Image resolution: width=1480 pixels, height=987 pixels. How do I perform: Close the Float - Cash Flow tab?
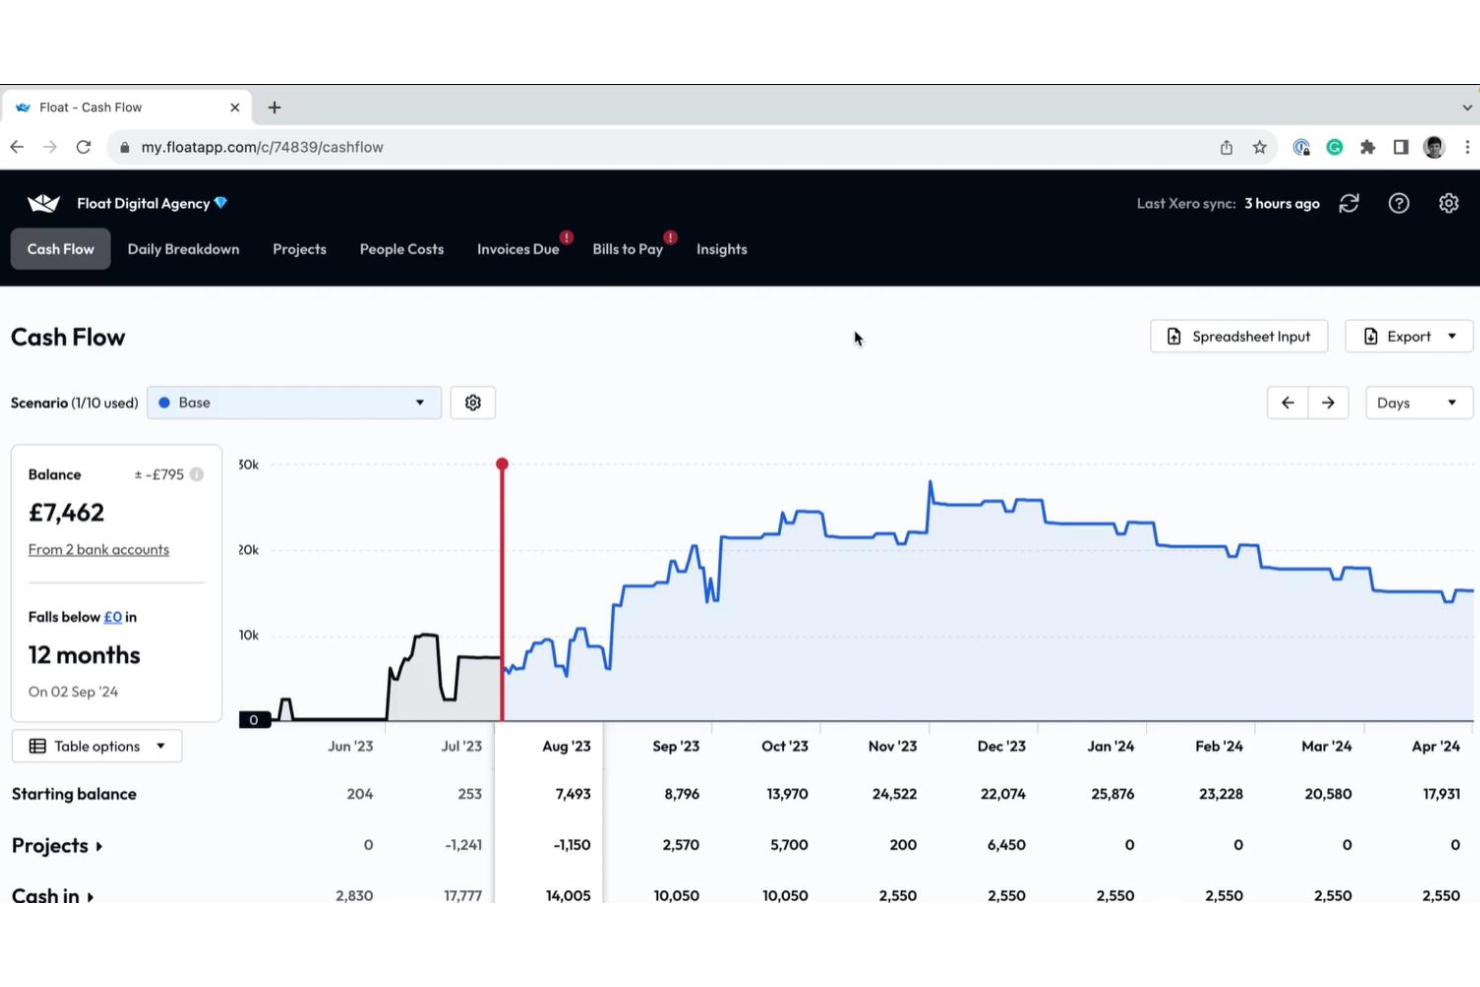click(235, 107)
